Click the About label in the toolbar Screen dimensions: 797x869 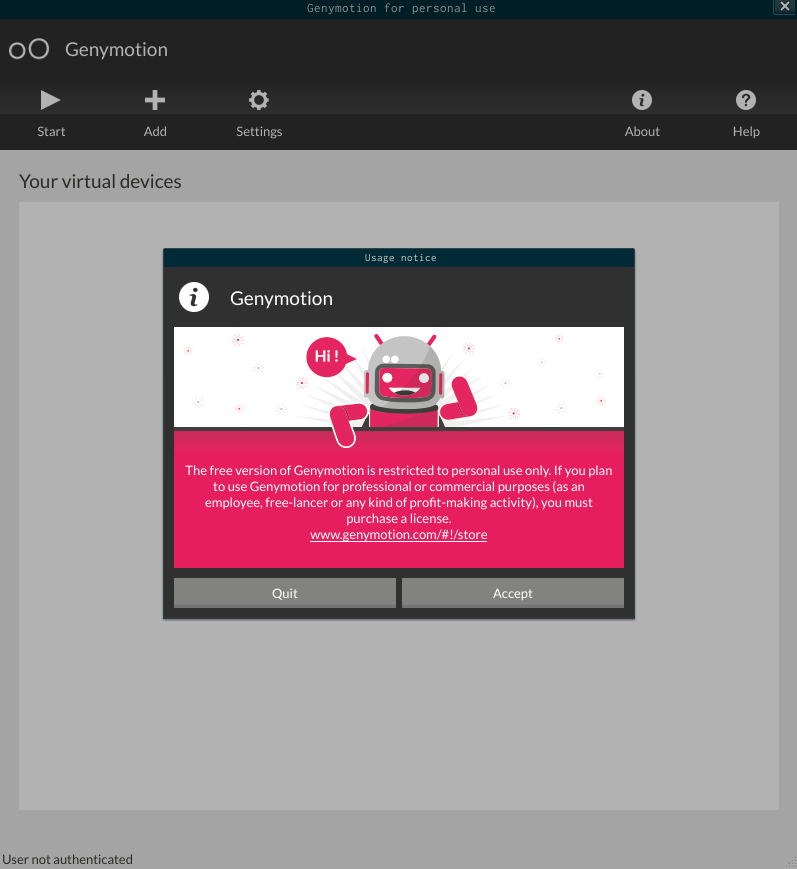coord(642,131)
